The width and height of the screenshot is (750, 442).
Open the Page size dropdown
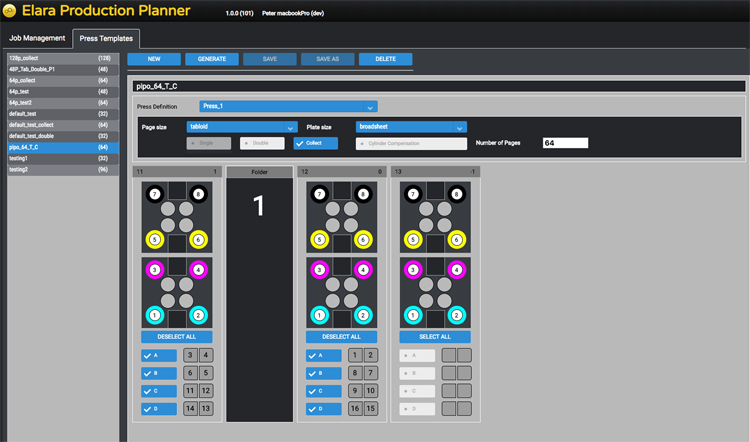pyautogui.click(x=242, y=127)
